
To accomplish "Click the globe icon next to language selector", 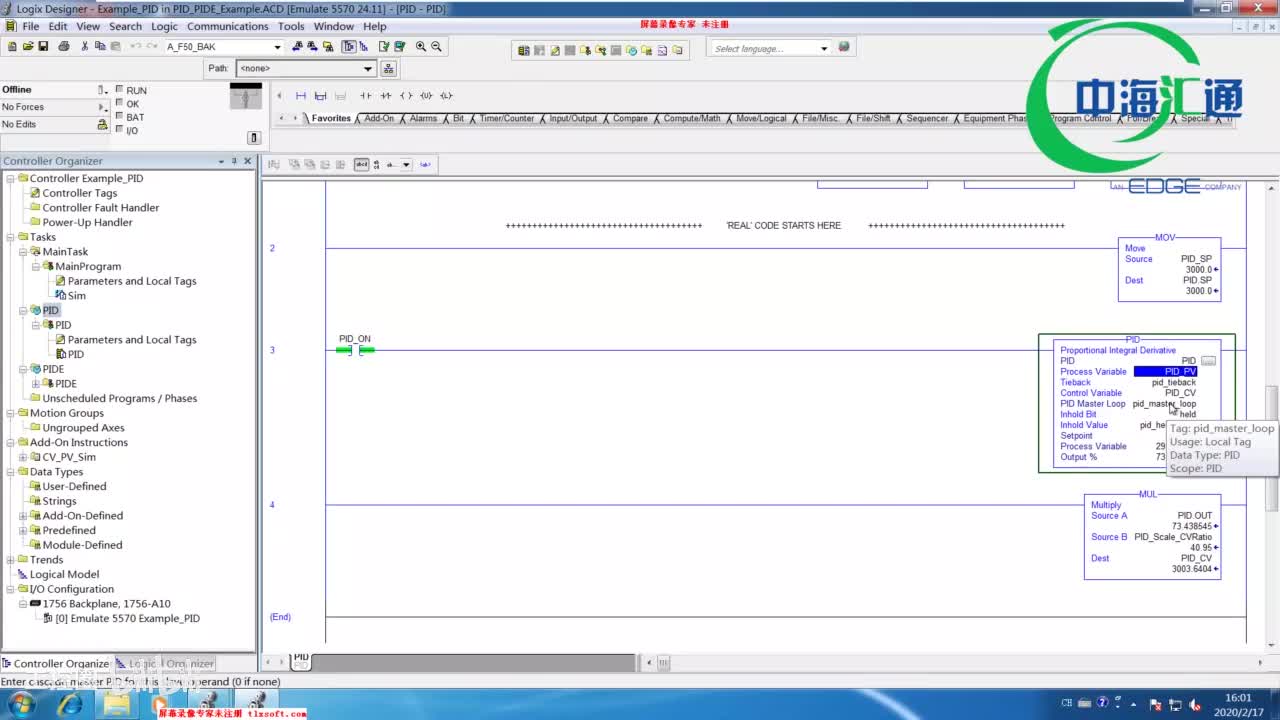I will coord(844,47).
